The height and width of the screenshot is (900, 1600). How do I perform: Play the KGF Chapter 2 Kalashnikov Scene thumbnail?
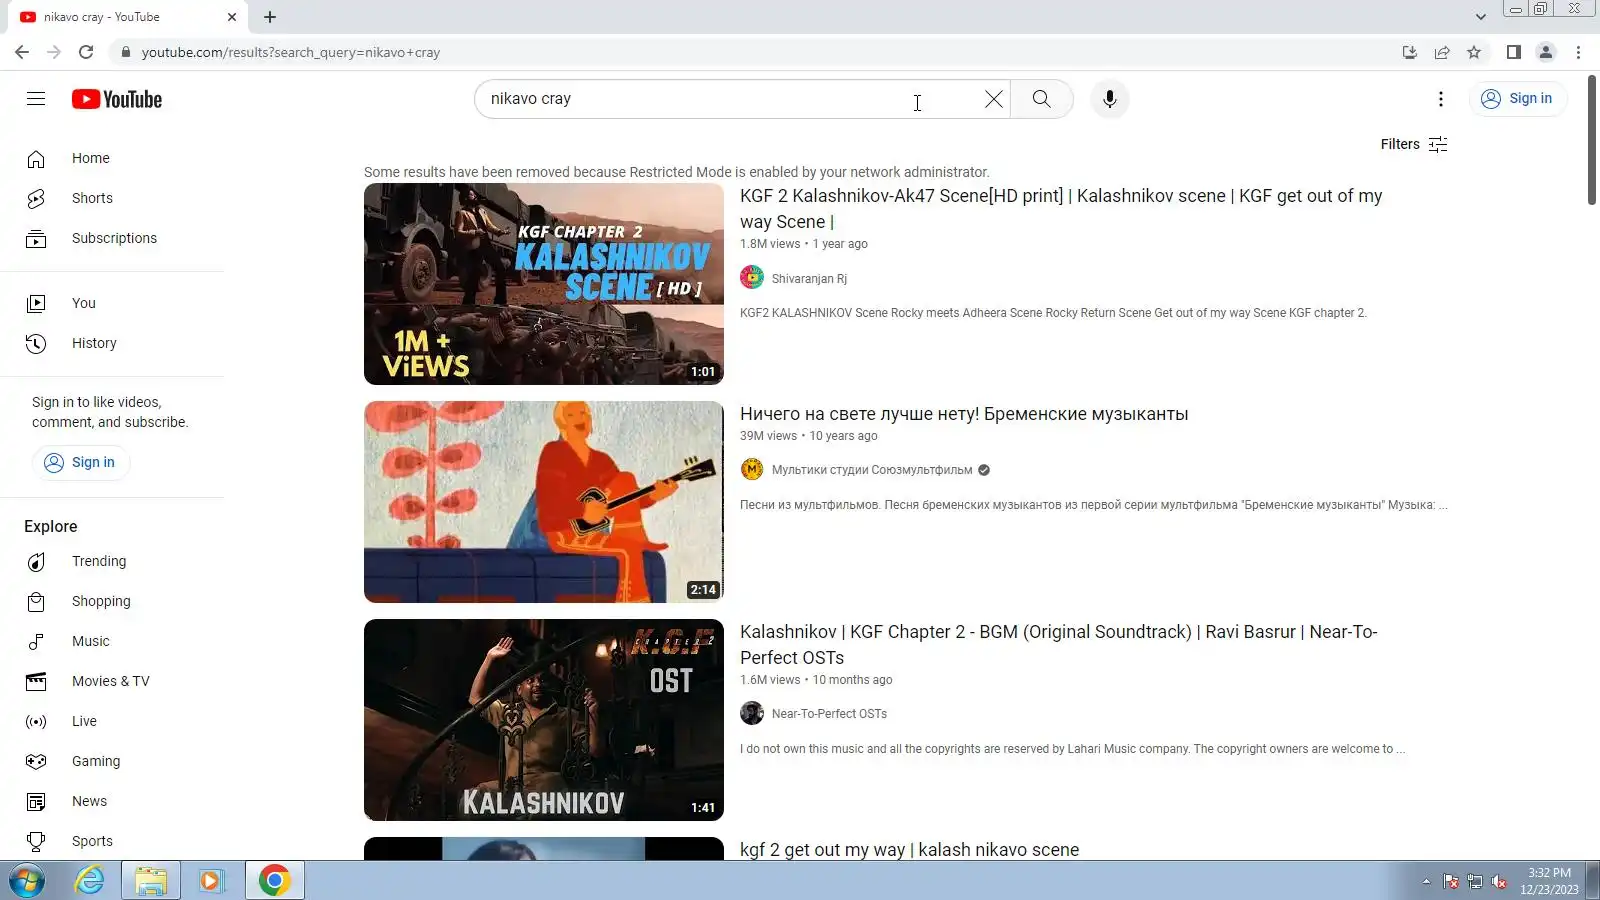click(x=544, y=284)
